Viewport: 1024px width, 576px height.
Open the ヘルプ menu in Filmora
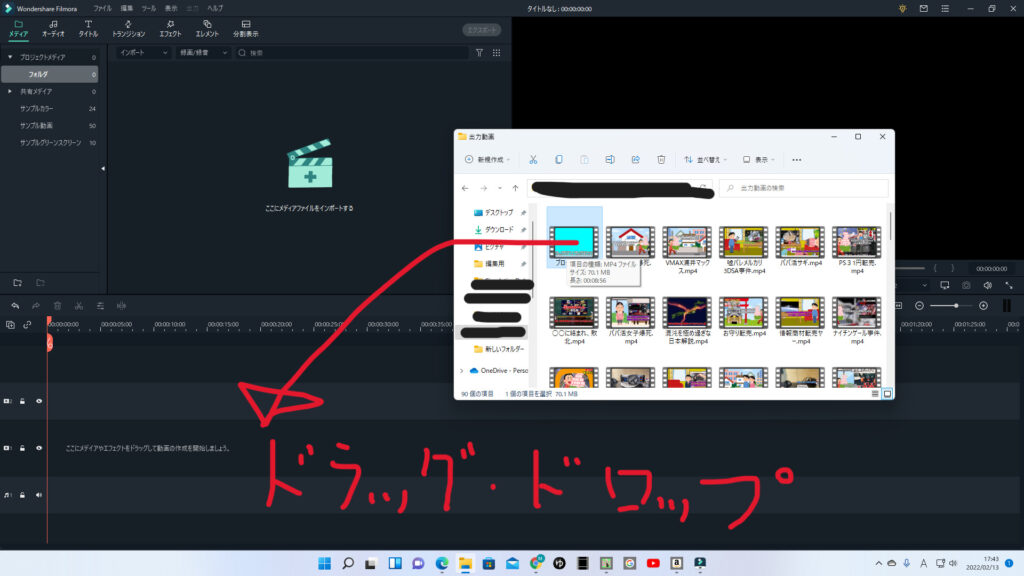point(215,8)
